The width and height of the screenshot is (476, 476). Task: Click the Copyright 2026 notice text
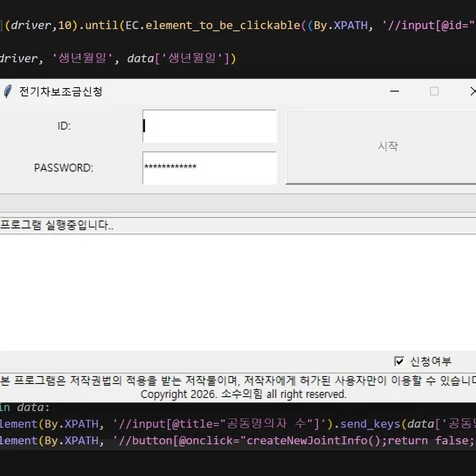[x=244, y=394]
